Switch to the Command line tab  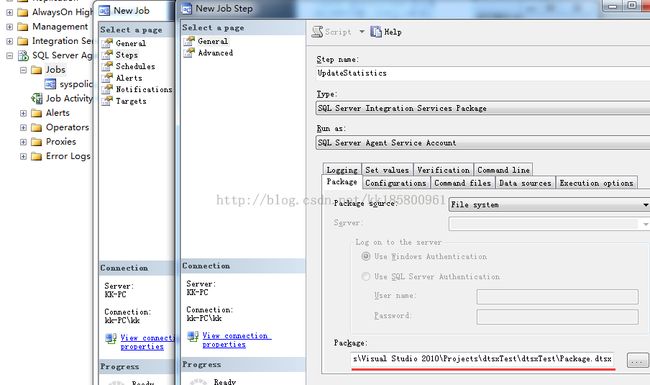coord(503,170)
